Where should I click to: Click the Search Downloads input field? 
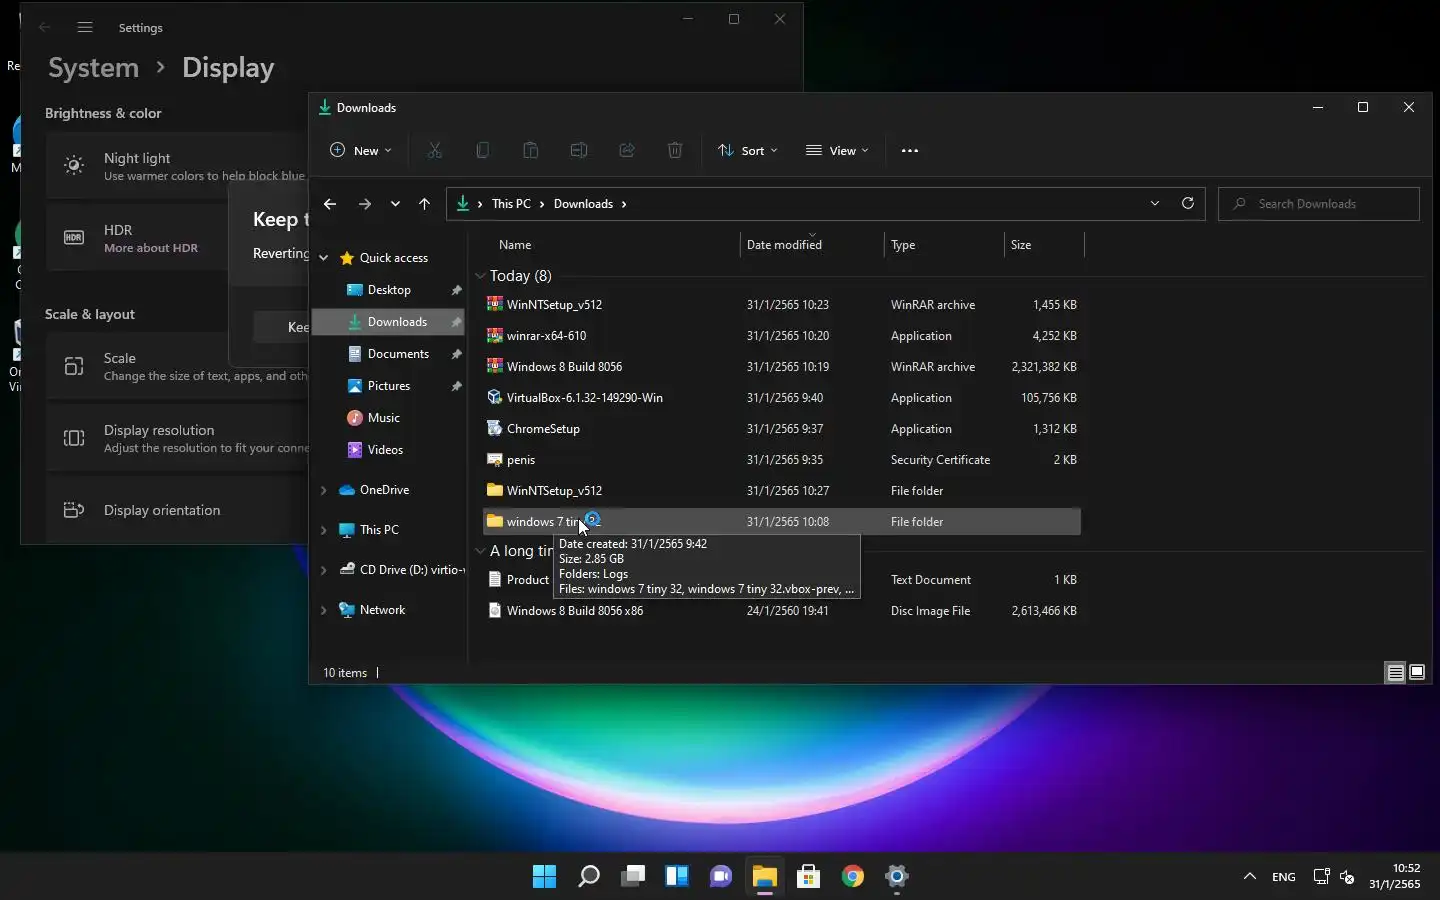click(x=1319, y=204)
